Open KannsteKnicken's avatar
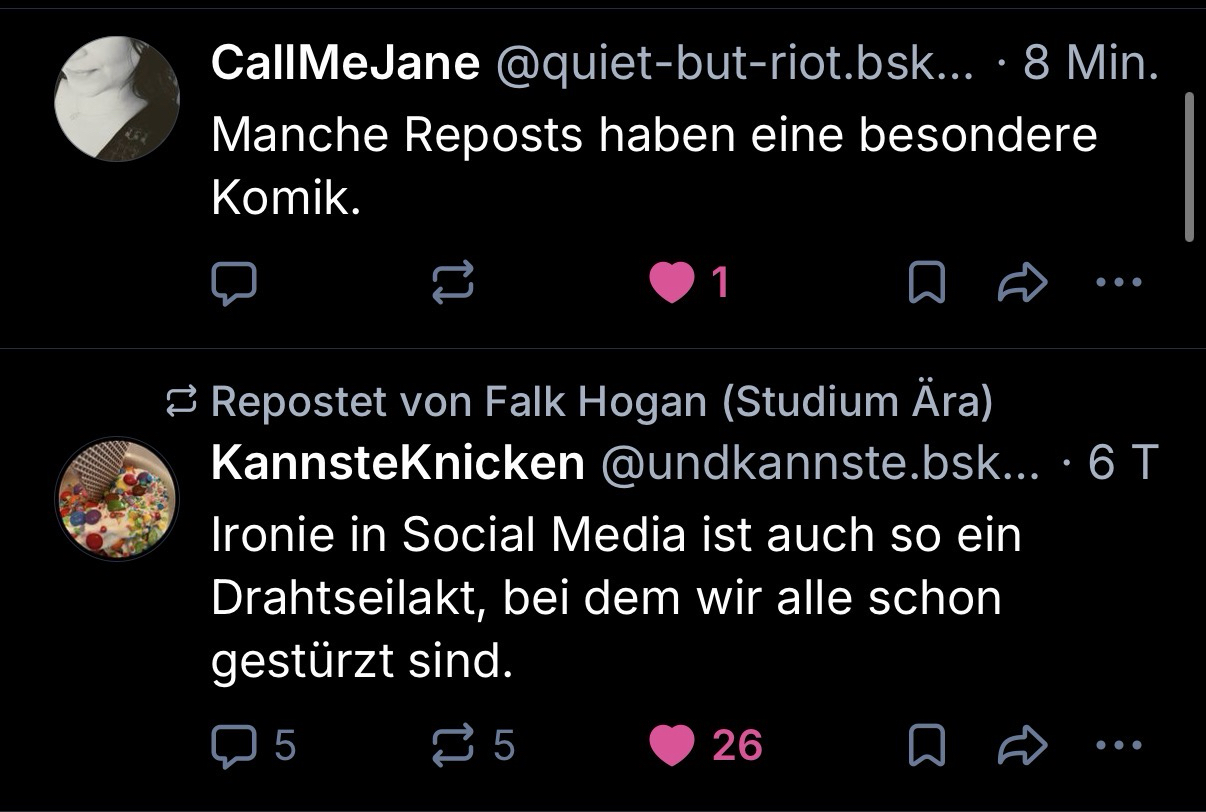This screenshot has width=1206, height=812. click(x=116, y=498)
